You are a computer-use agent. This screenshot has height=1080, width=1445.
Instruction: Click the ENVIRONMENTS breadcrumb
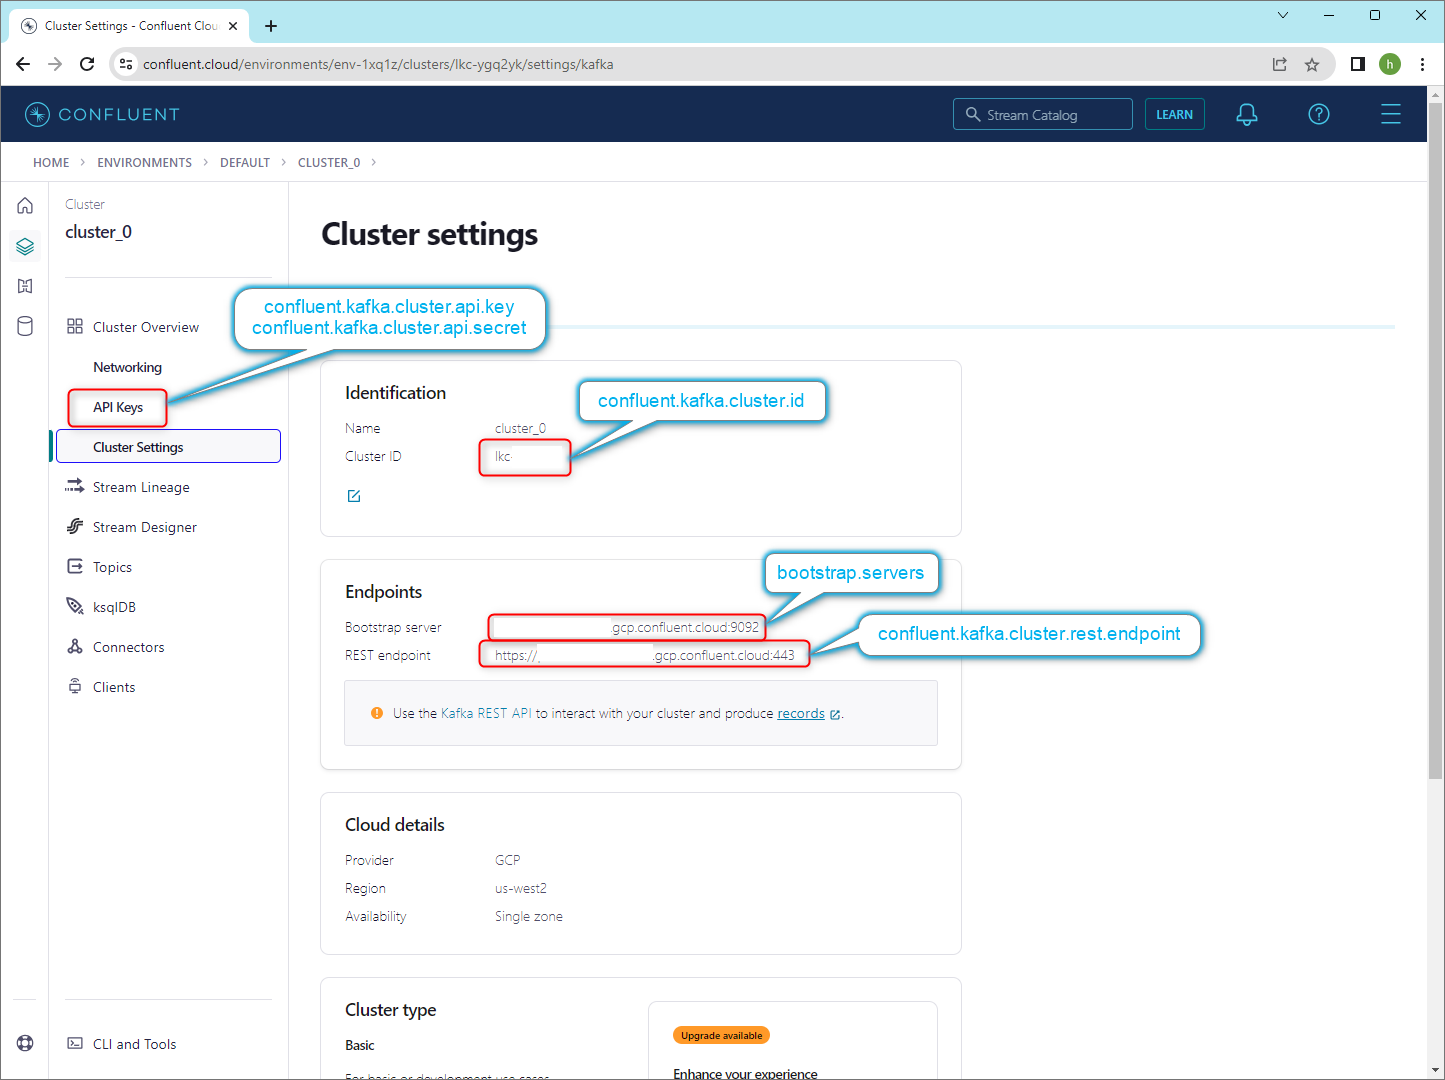pyautogui.click(x=144, y=162)
